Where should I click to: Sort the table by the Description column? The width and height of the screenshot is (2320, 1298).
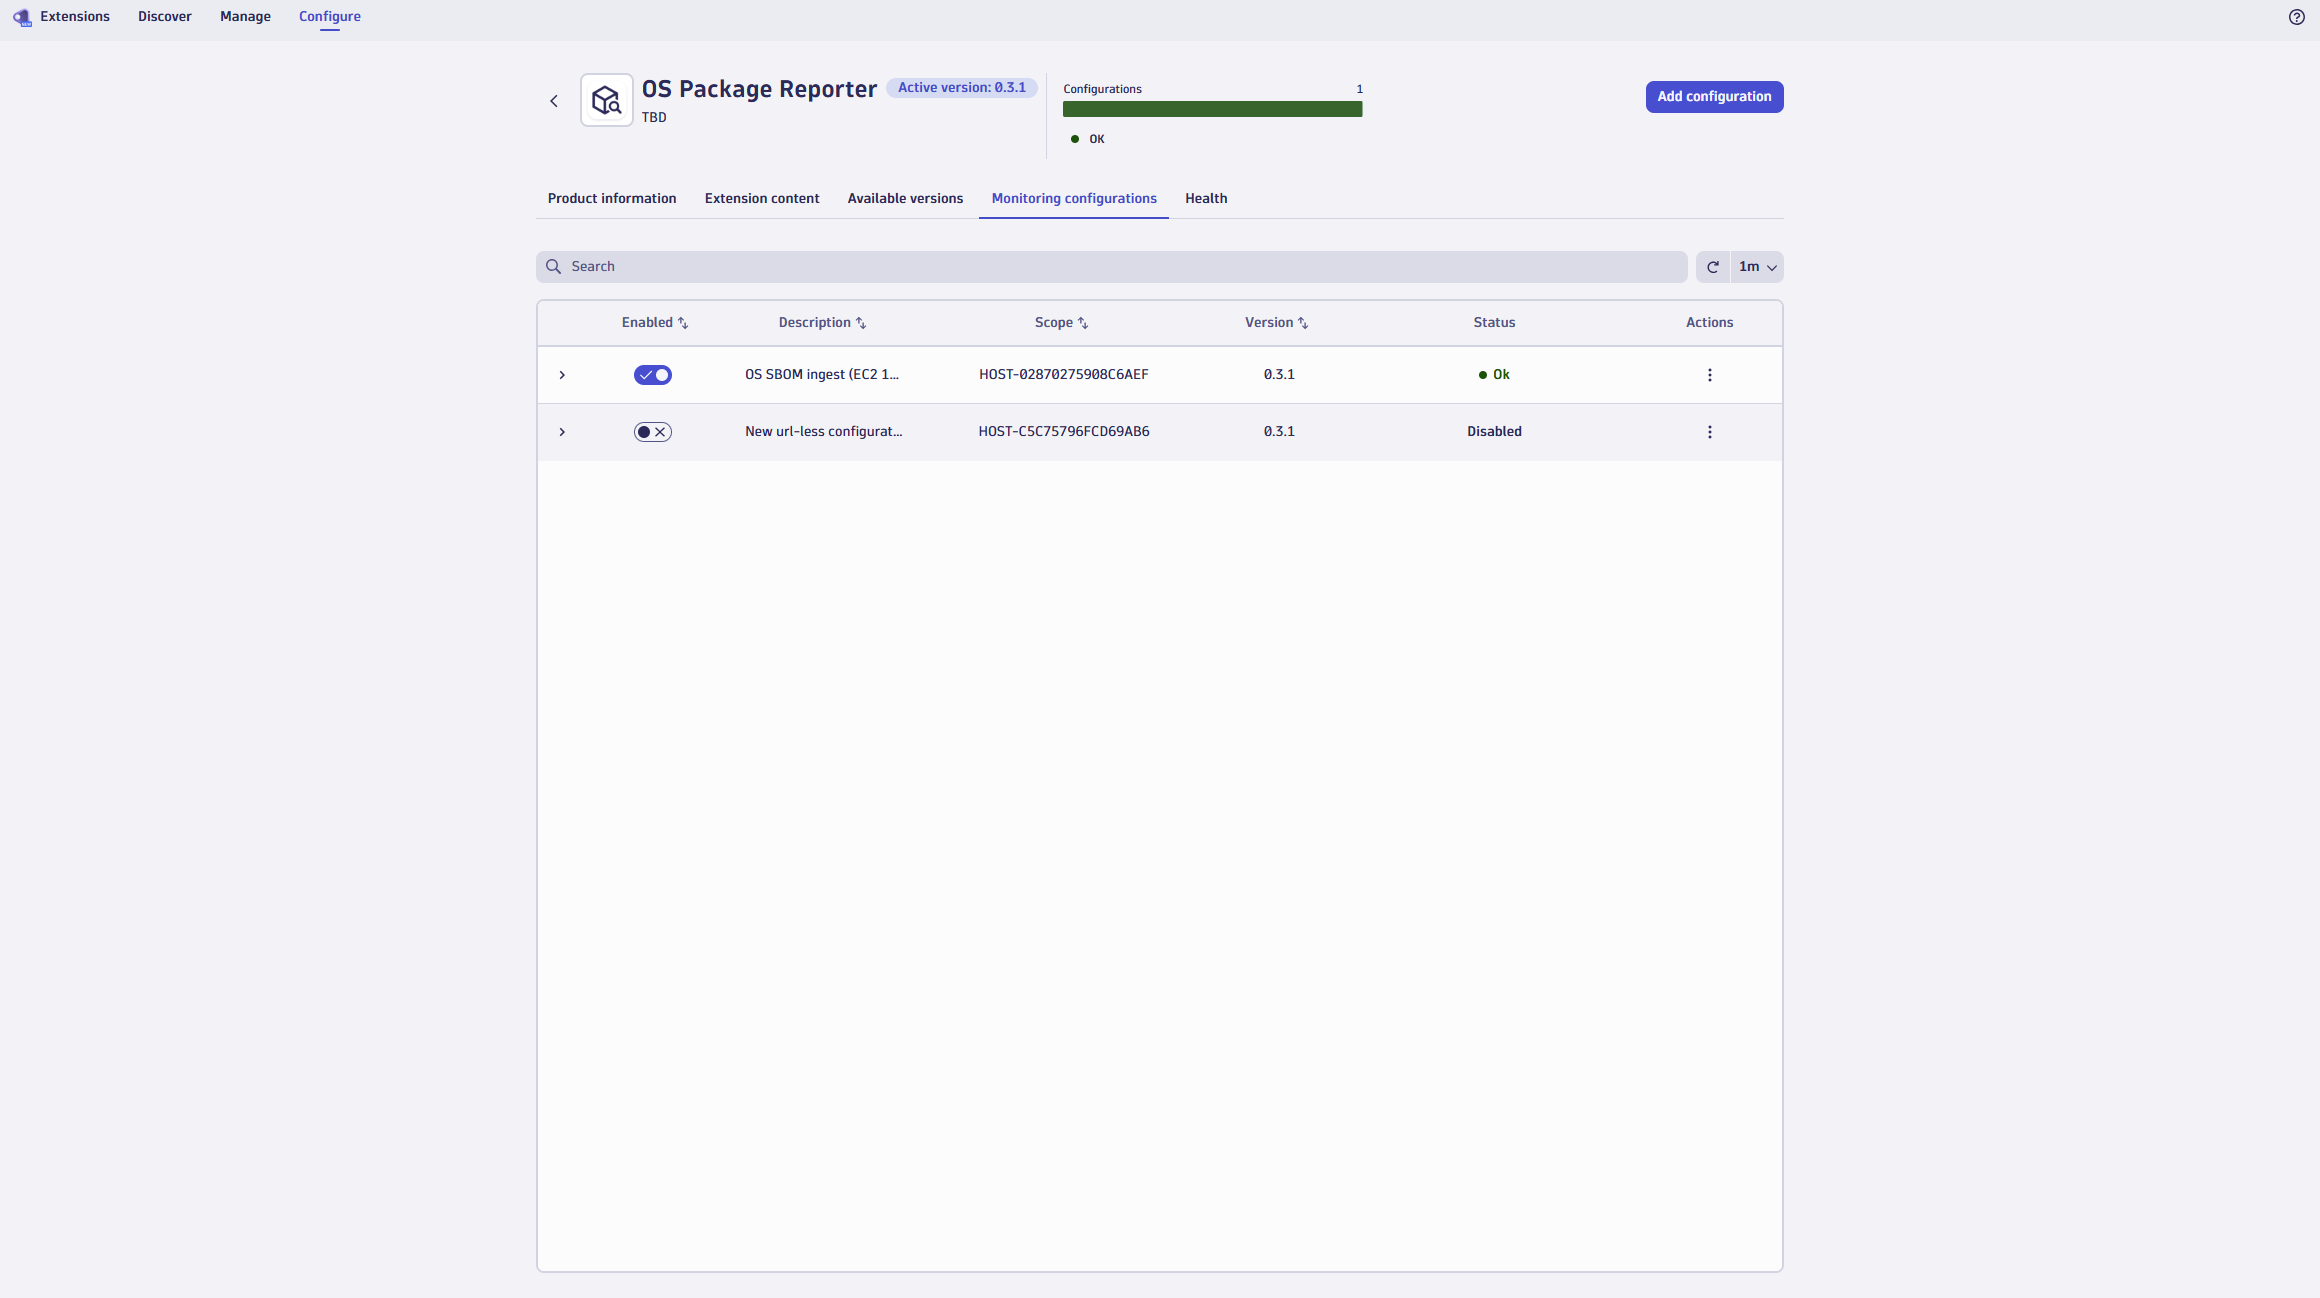click(x=822, y=322)
